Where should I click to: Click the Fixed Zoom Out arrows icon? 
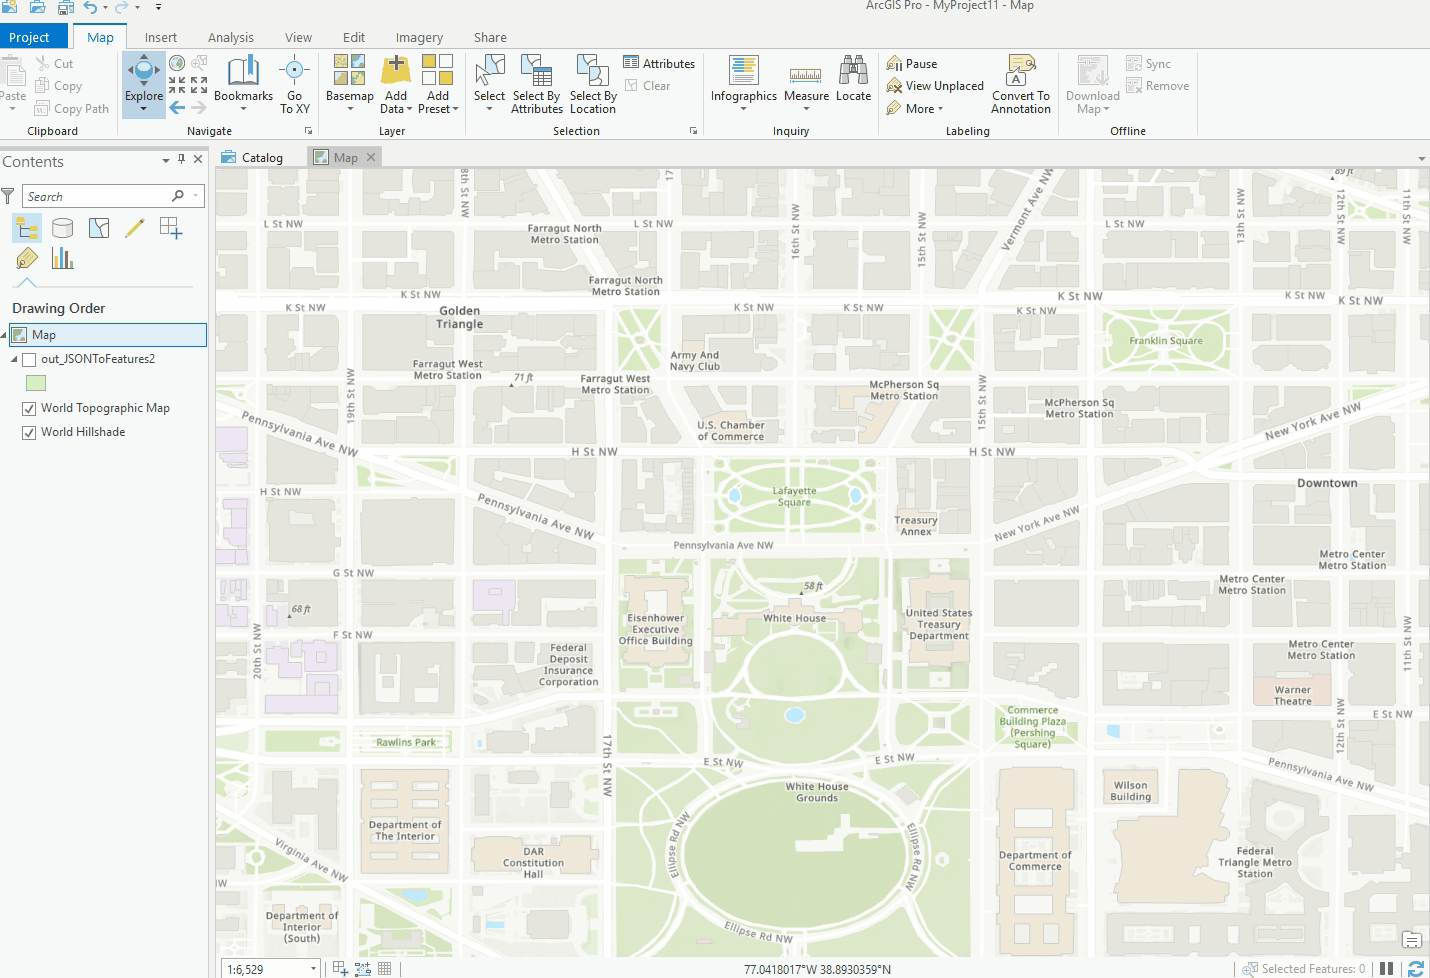pyautogui.click(x=199, y=86)
